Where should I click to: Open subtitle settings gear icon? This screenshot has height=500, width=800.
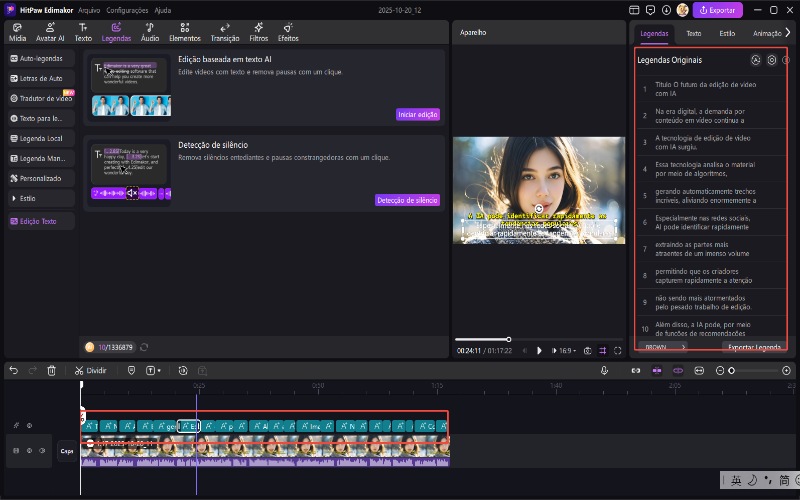771,60
